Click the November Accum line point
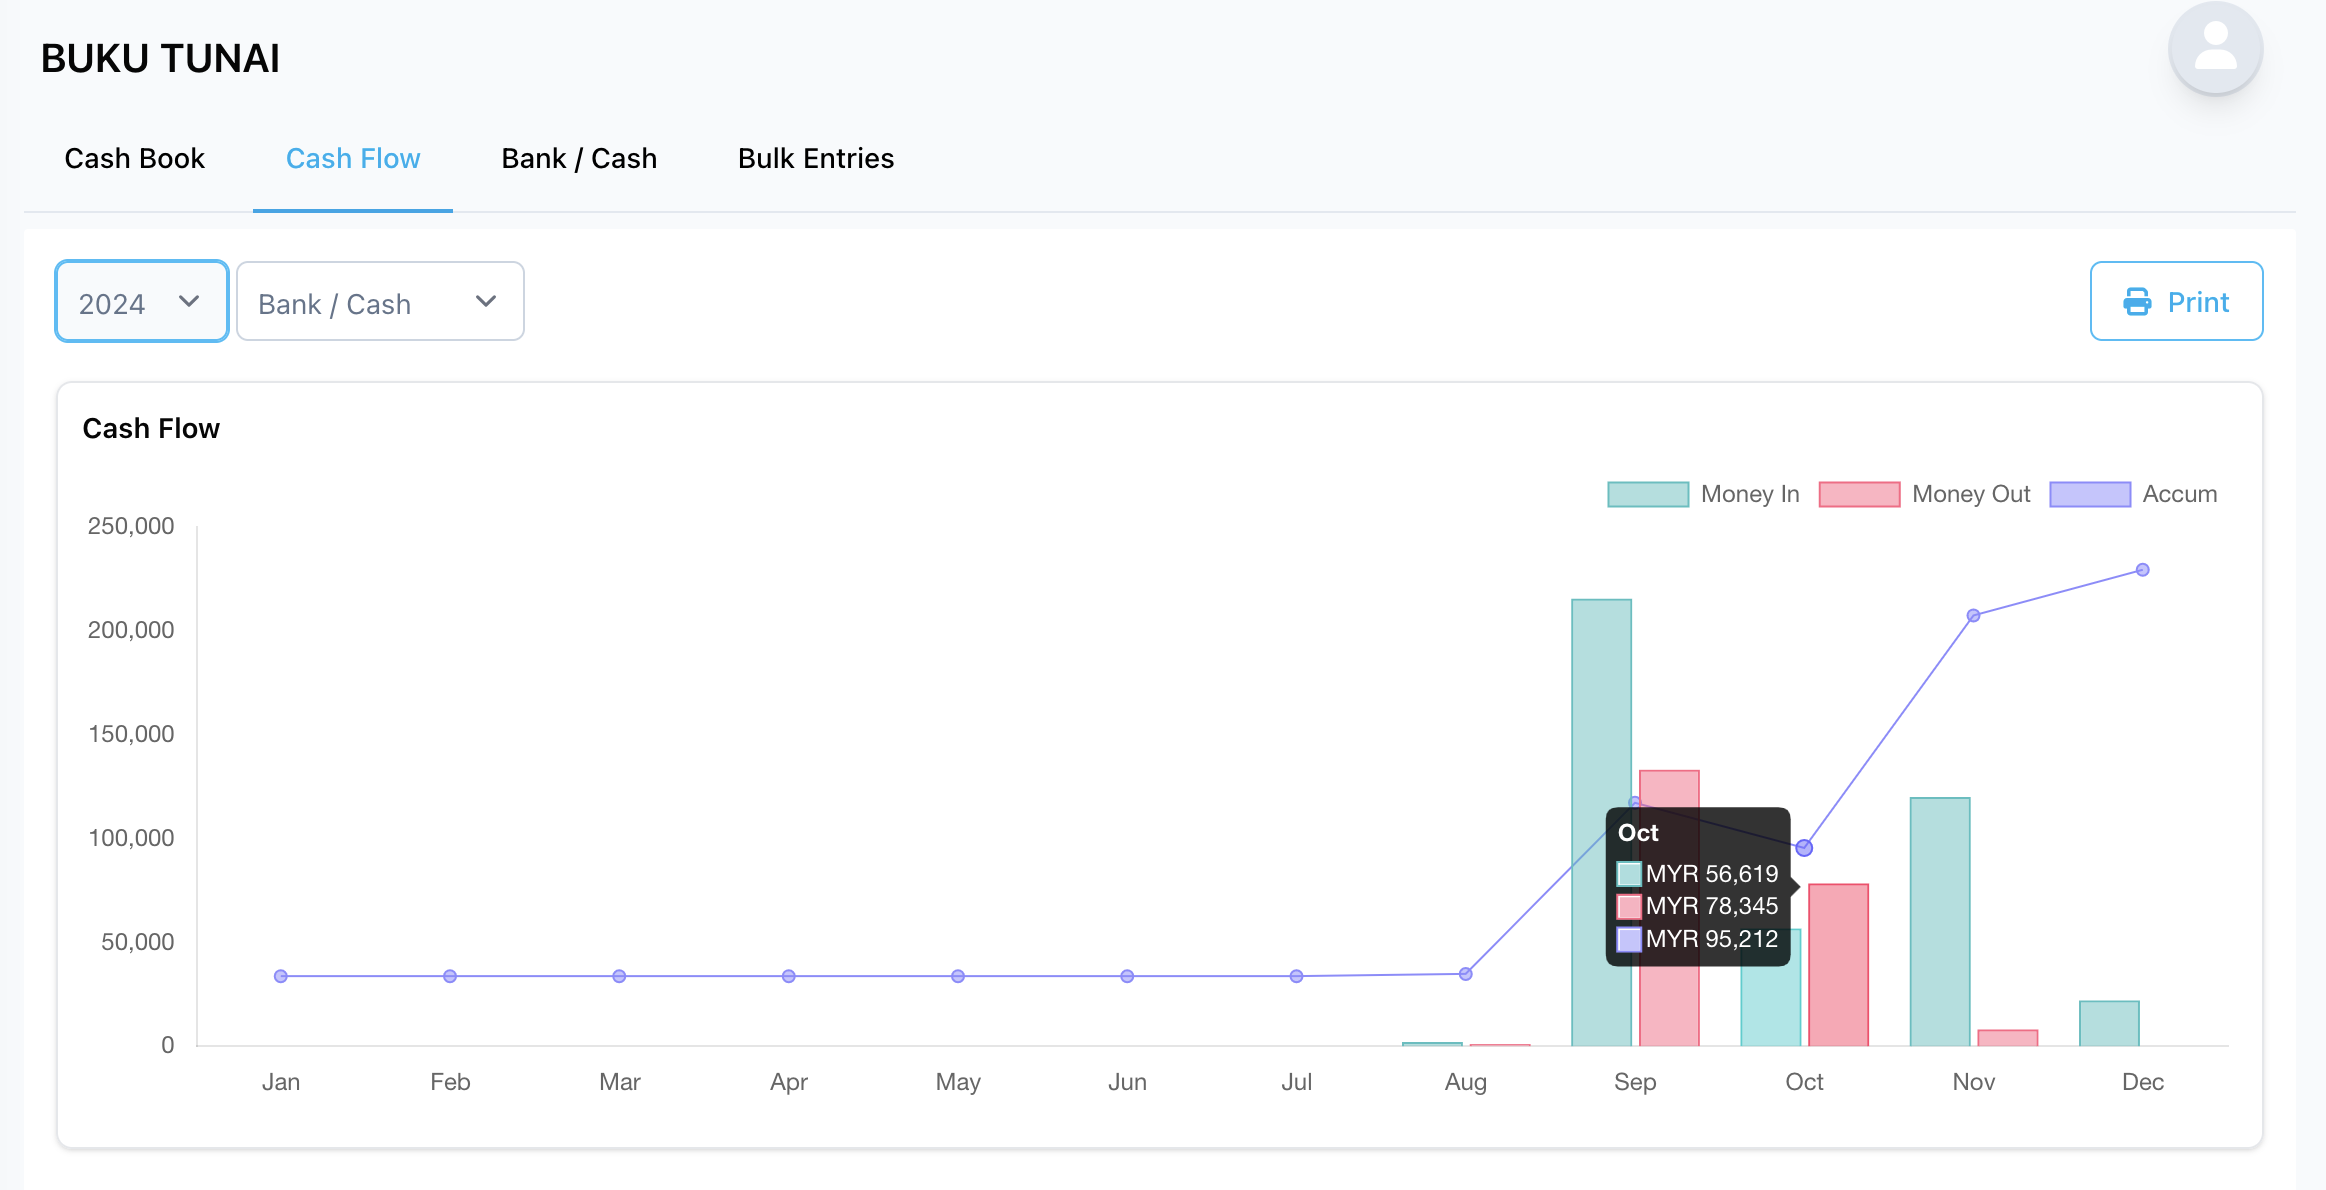Screen dimensions: 2326x1190 (1973, 616)
